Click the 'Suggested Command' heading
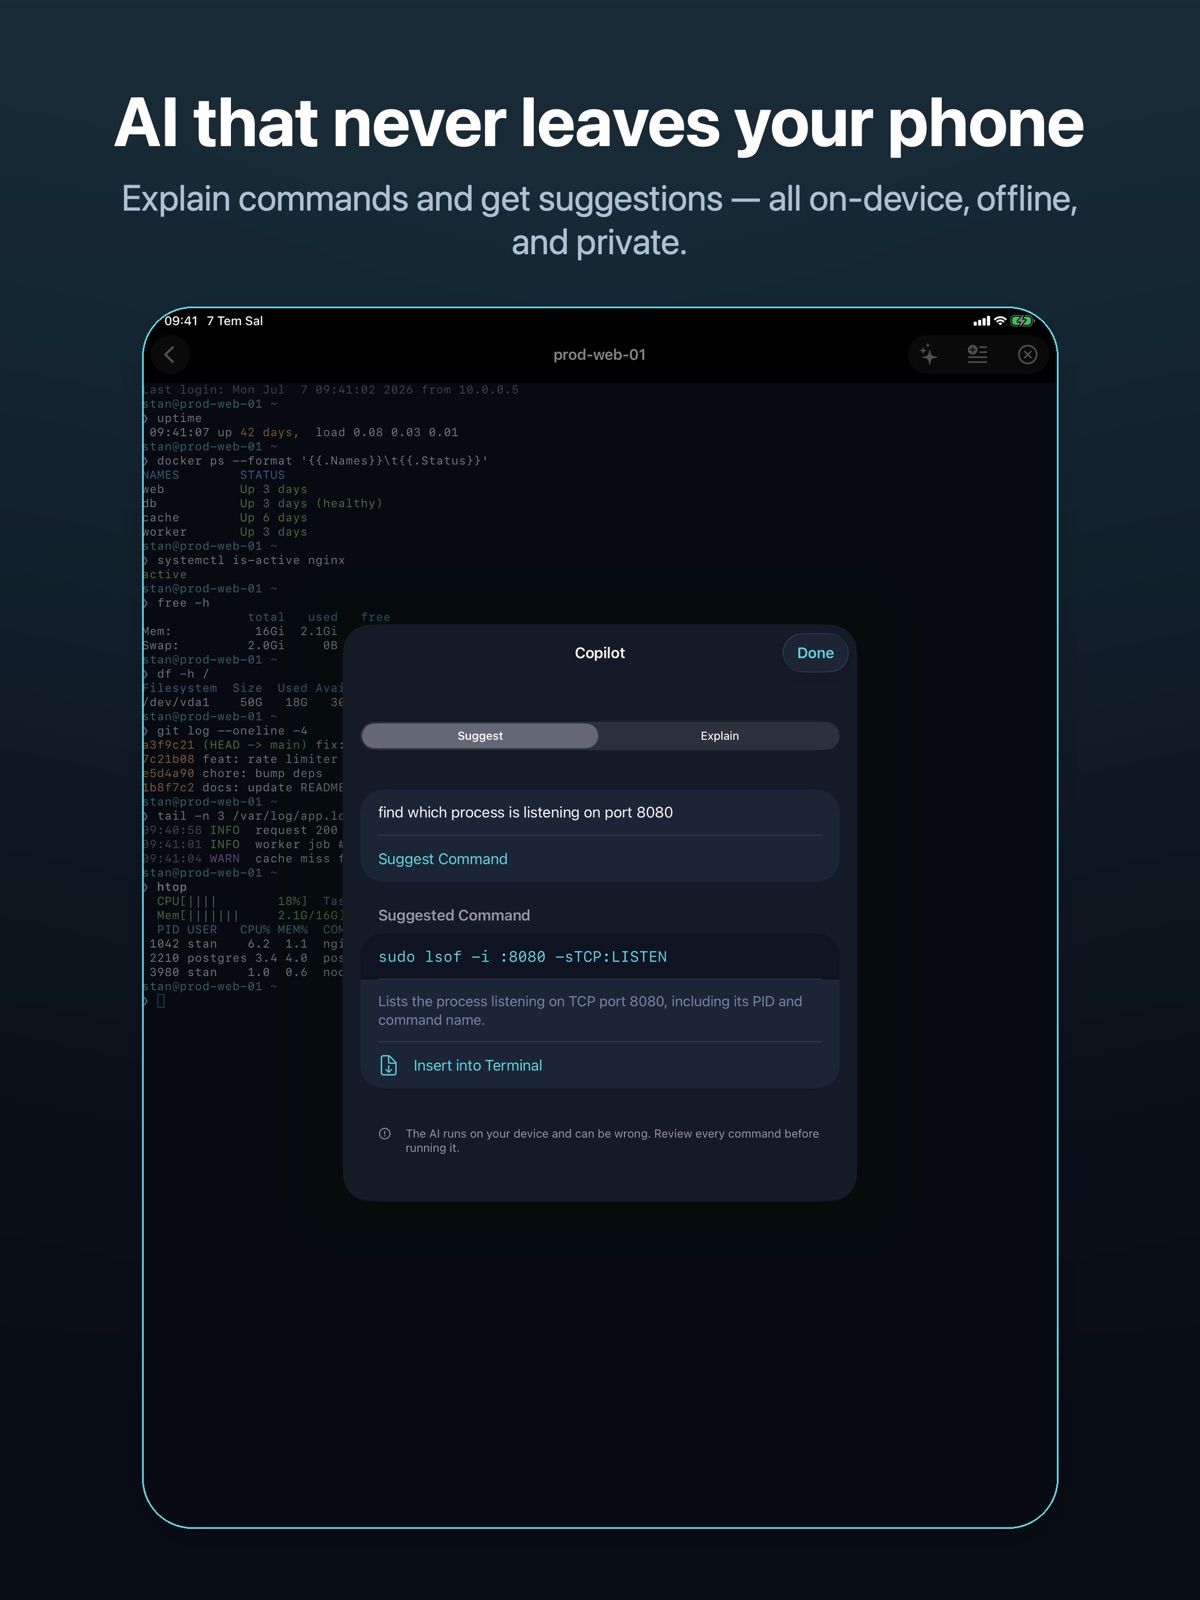The image size is (1200, 1600). pyautogui.click(x=454, y=915)
